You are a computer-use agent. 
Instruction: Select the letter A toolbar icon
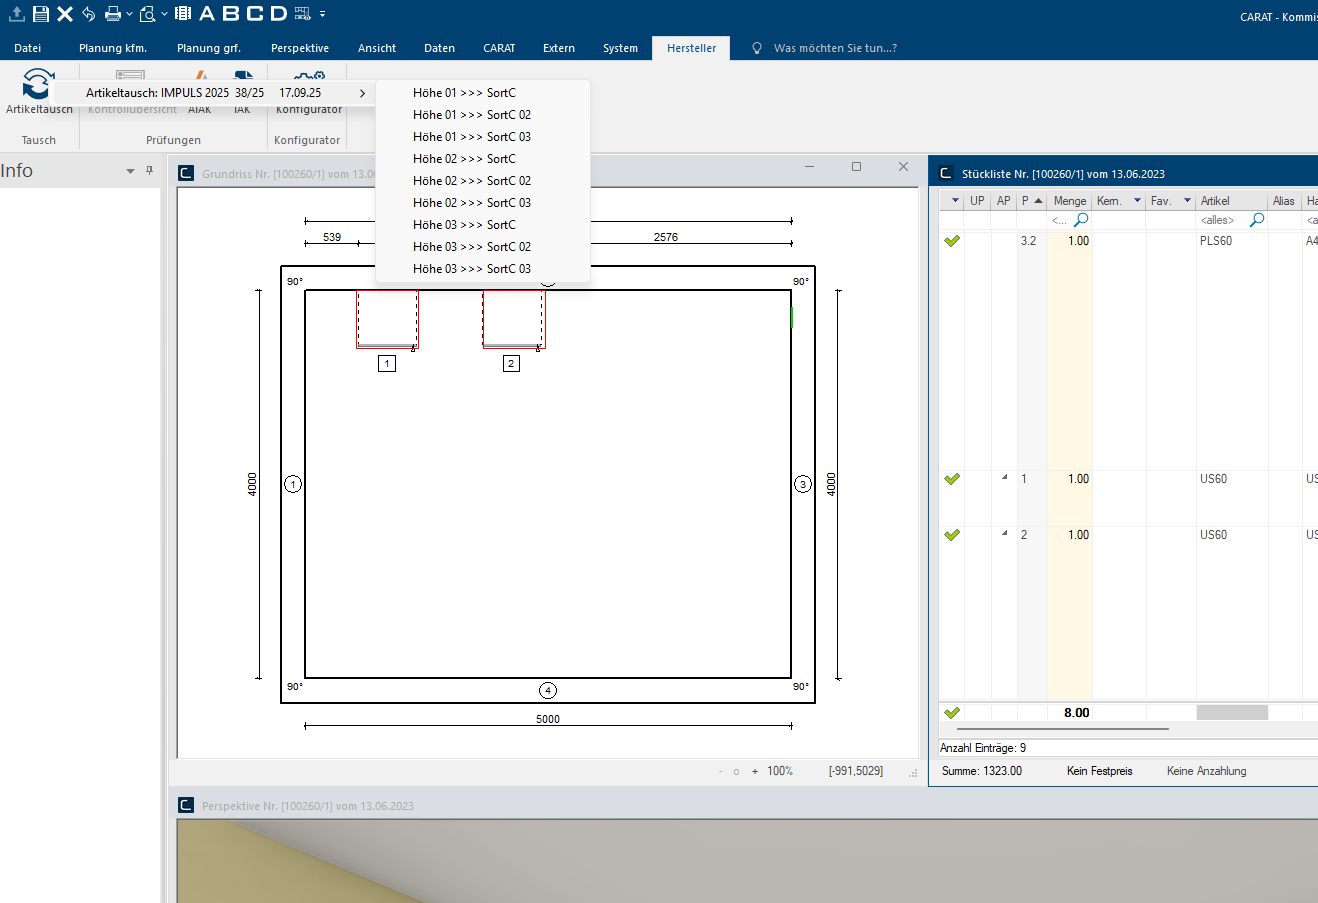(207, 13)
